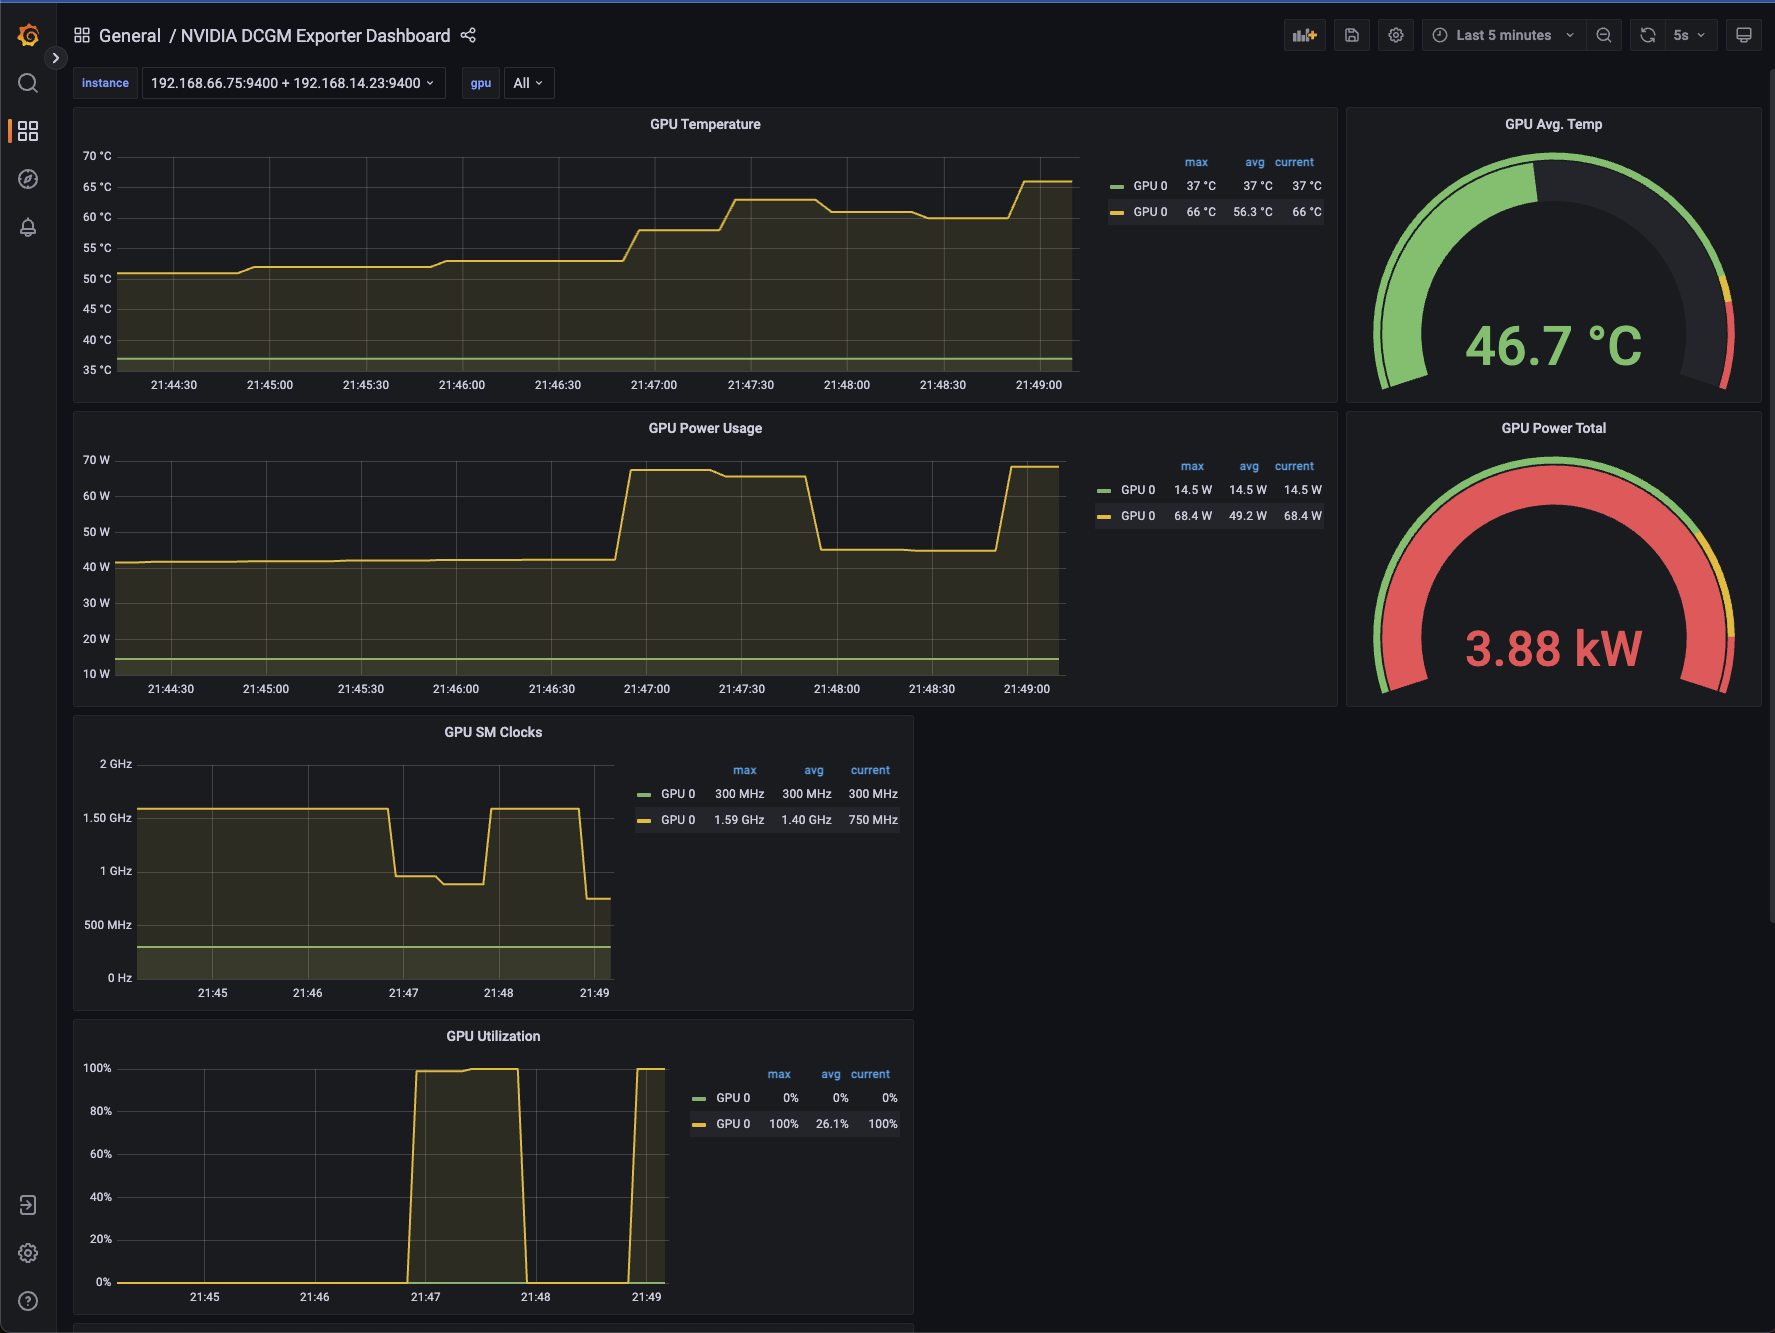Image resolution: width=1775 pixels, height=1333 pixels.
Task: Open the Alerting bell icon
Action: [28, 227]
